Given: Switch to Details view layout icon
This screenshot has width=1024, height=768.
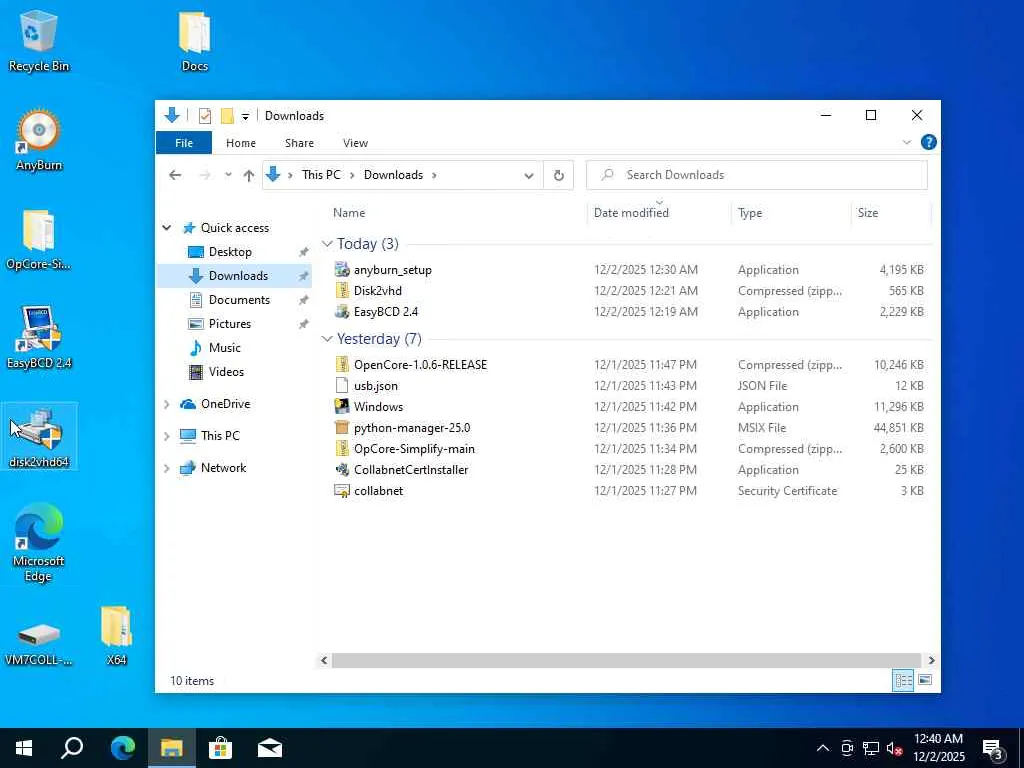Looking at the screenshot, I should click(x=903, y=680).
